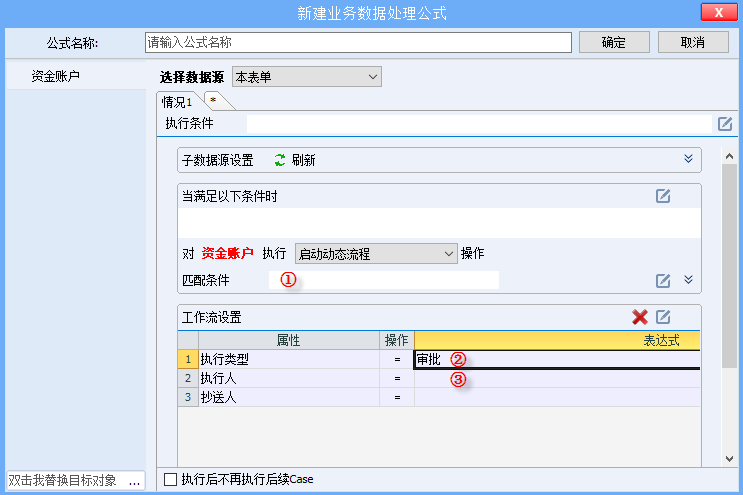Click the 子数据源设置 header label
743x495 pixels.
218,160
